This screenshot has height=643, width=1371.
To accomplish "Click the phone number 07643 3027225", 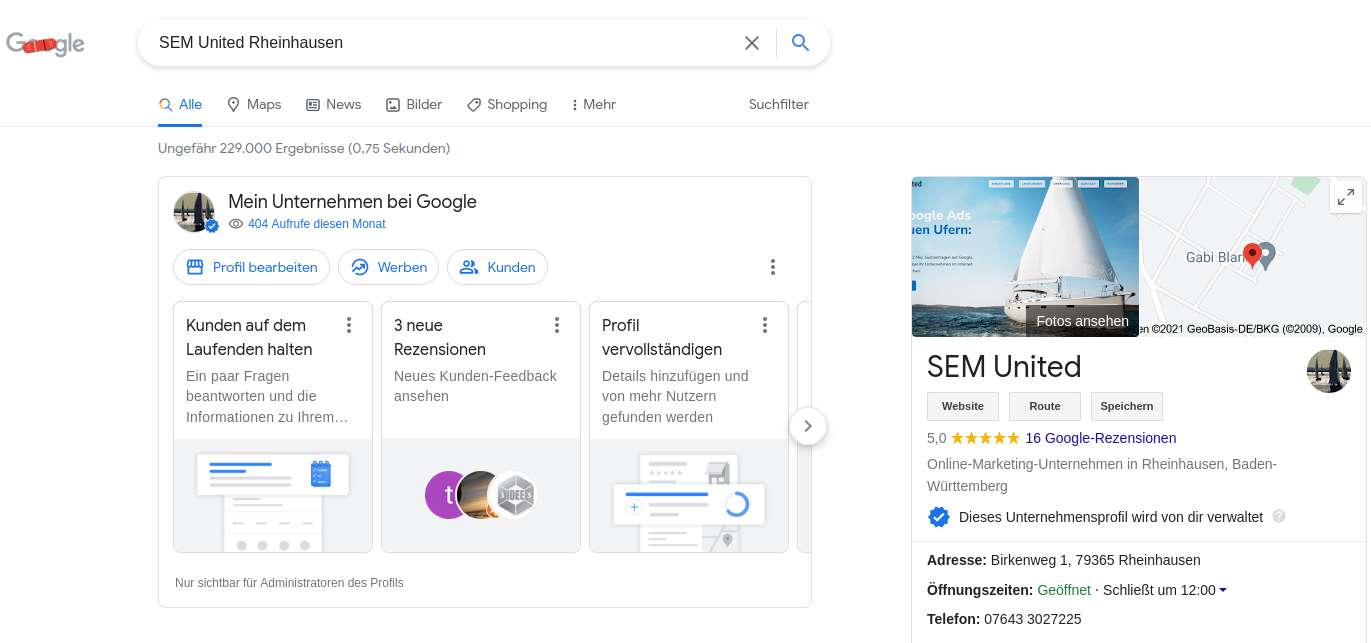I will (1033, 619).
